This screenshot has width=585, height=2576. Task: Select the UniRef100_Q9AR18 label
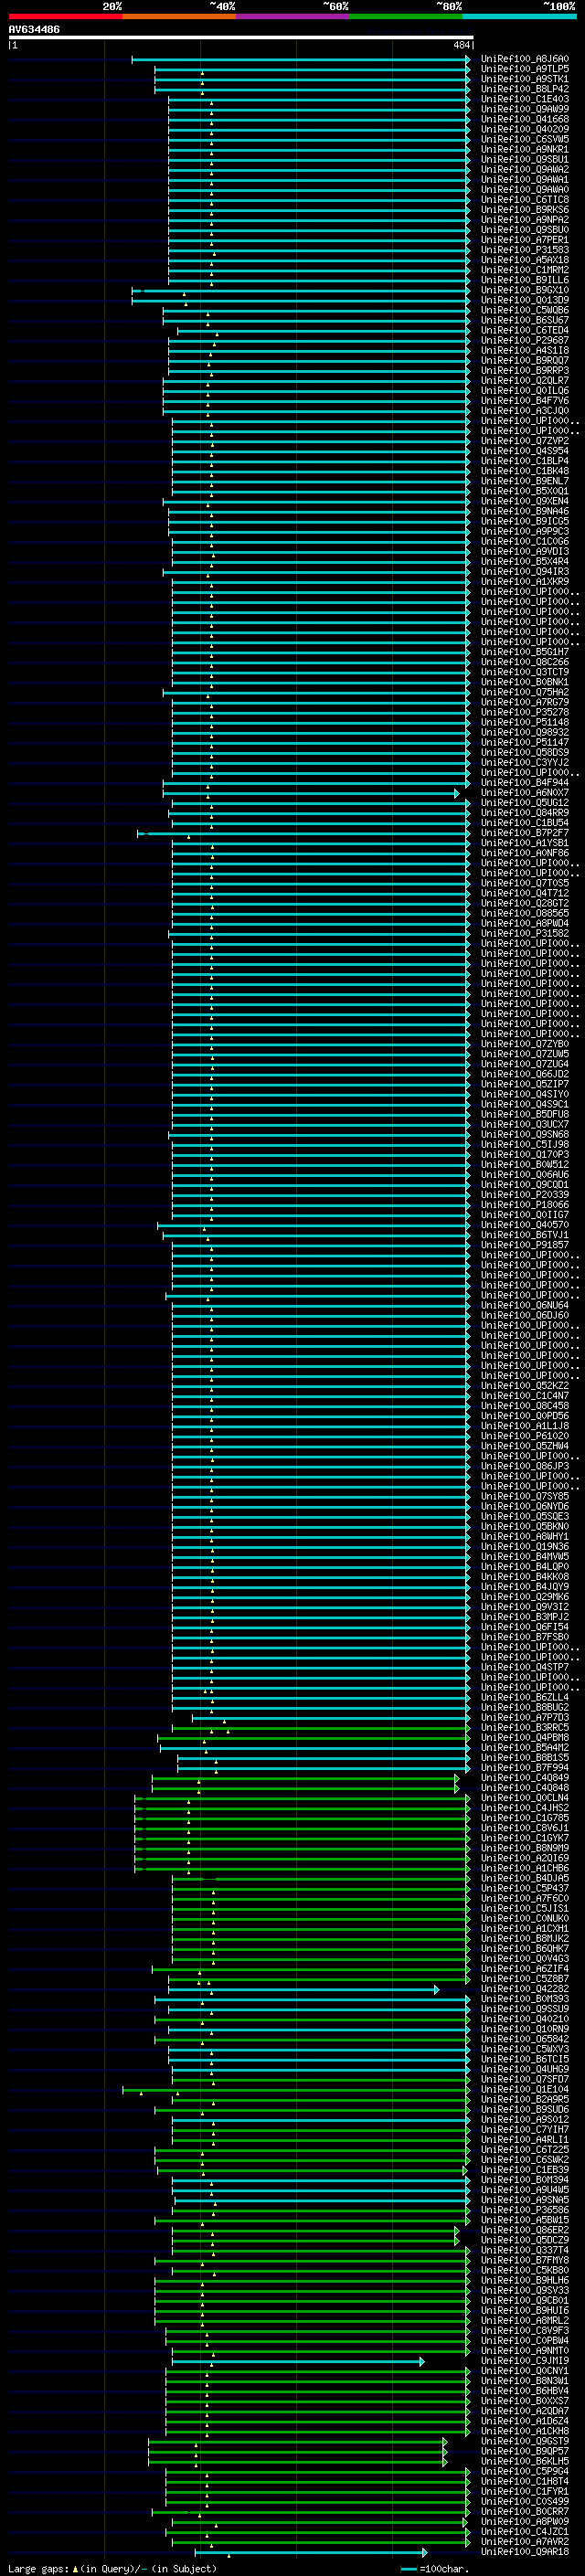pos(525,2552)
